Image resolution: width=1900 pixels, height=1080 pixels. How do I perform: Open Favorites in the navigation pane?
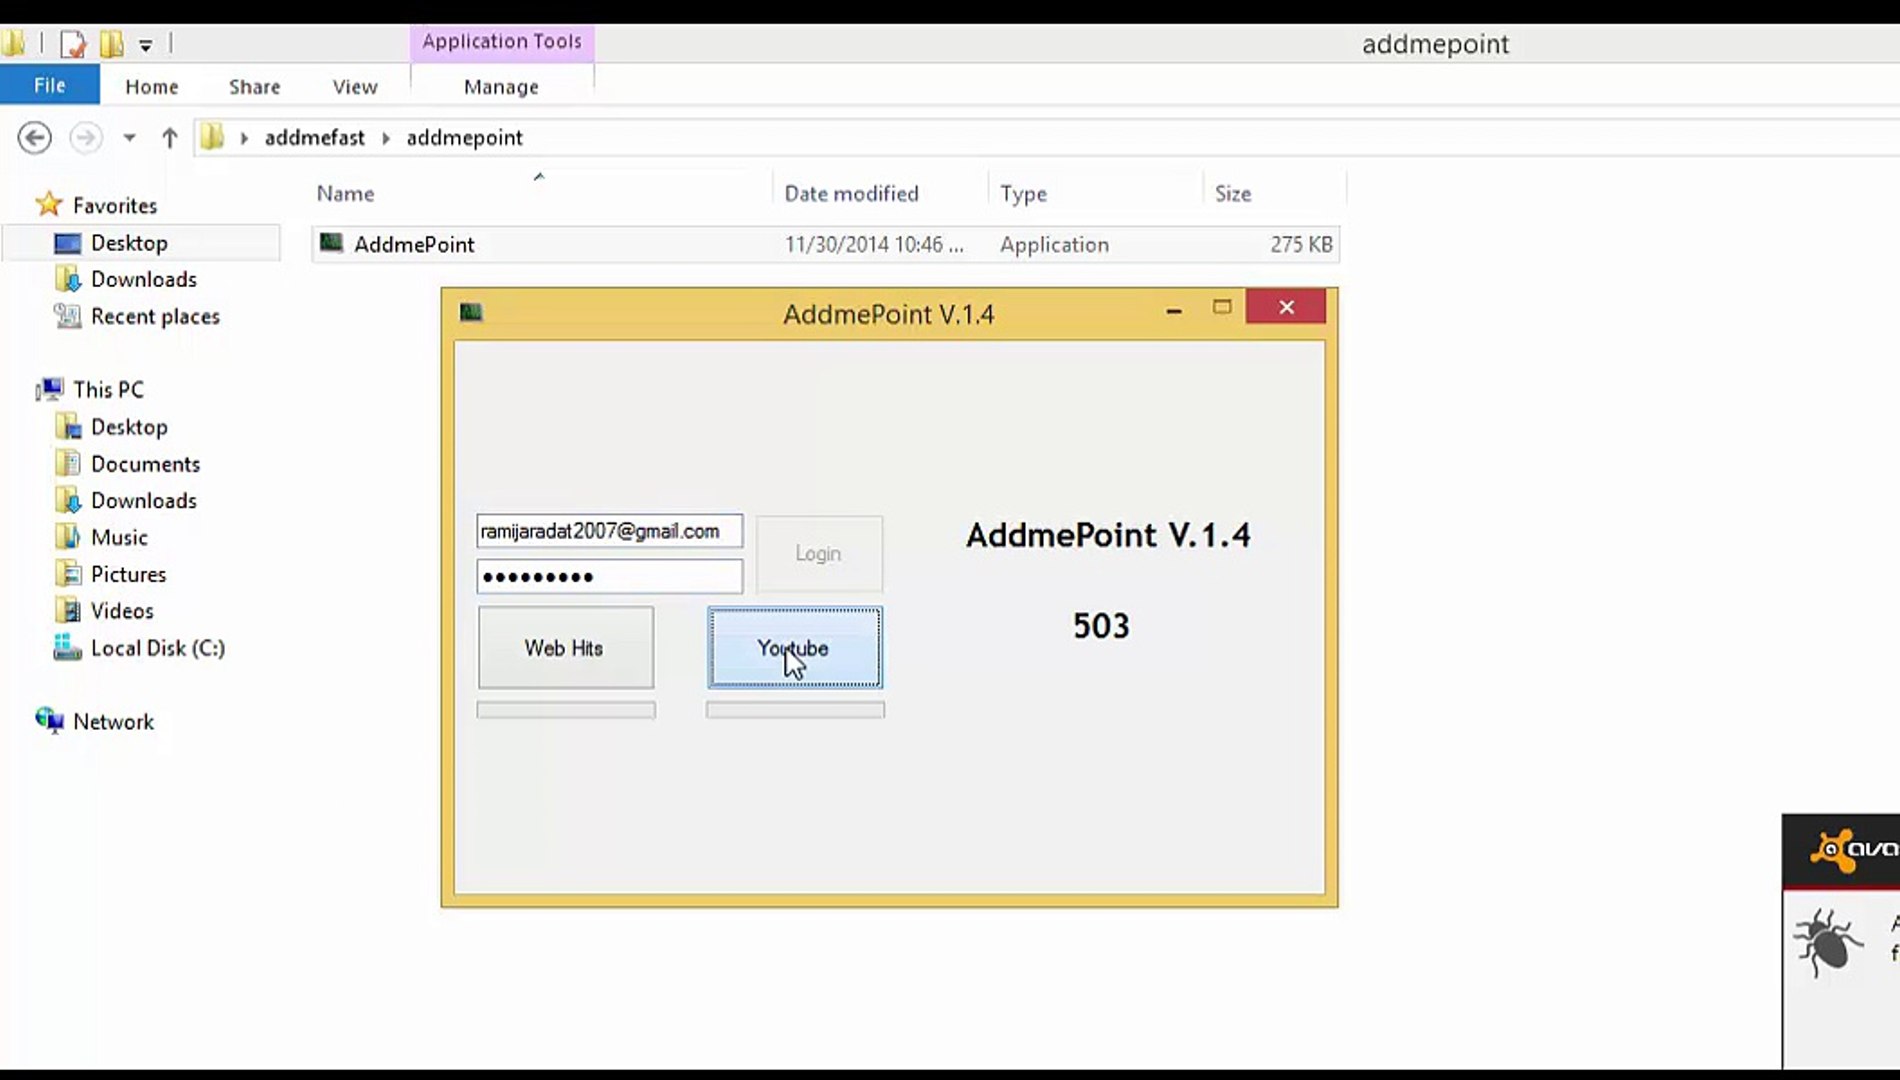pos(115,205)
